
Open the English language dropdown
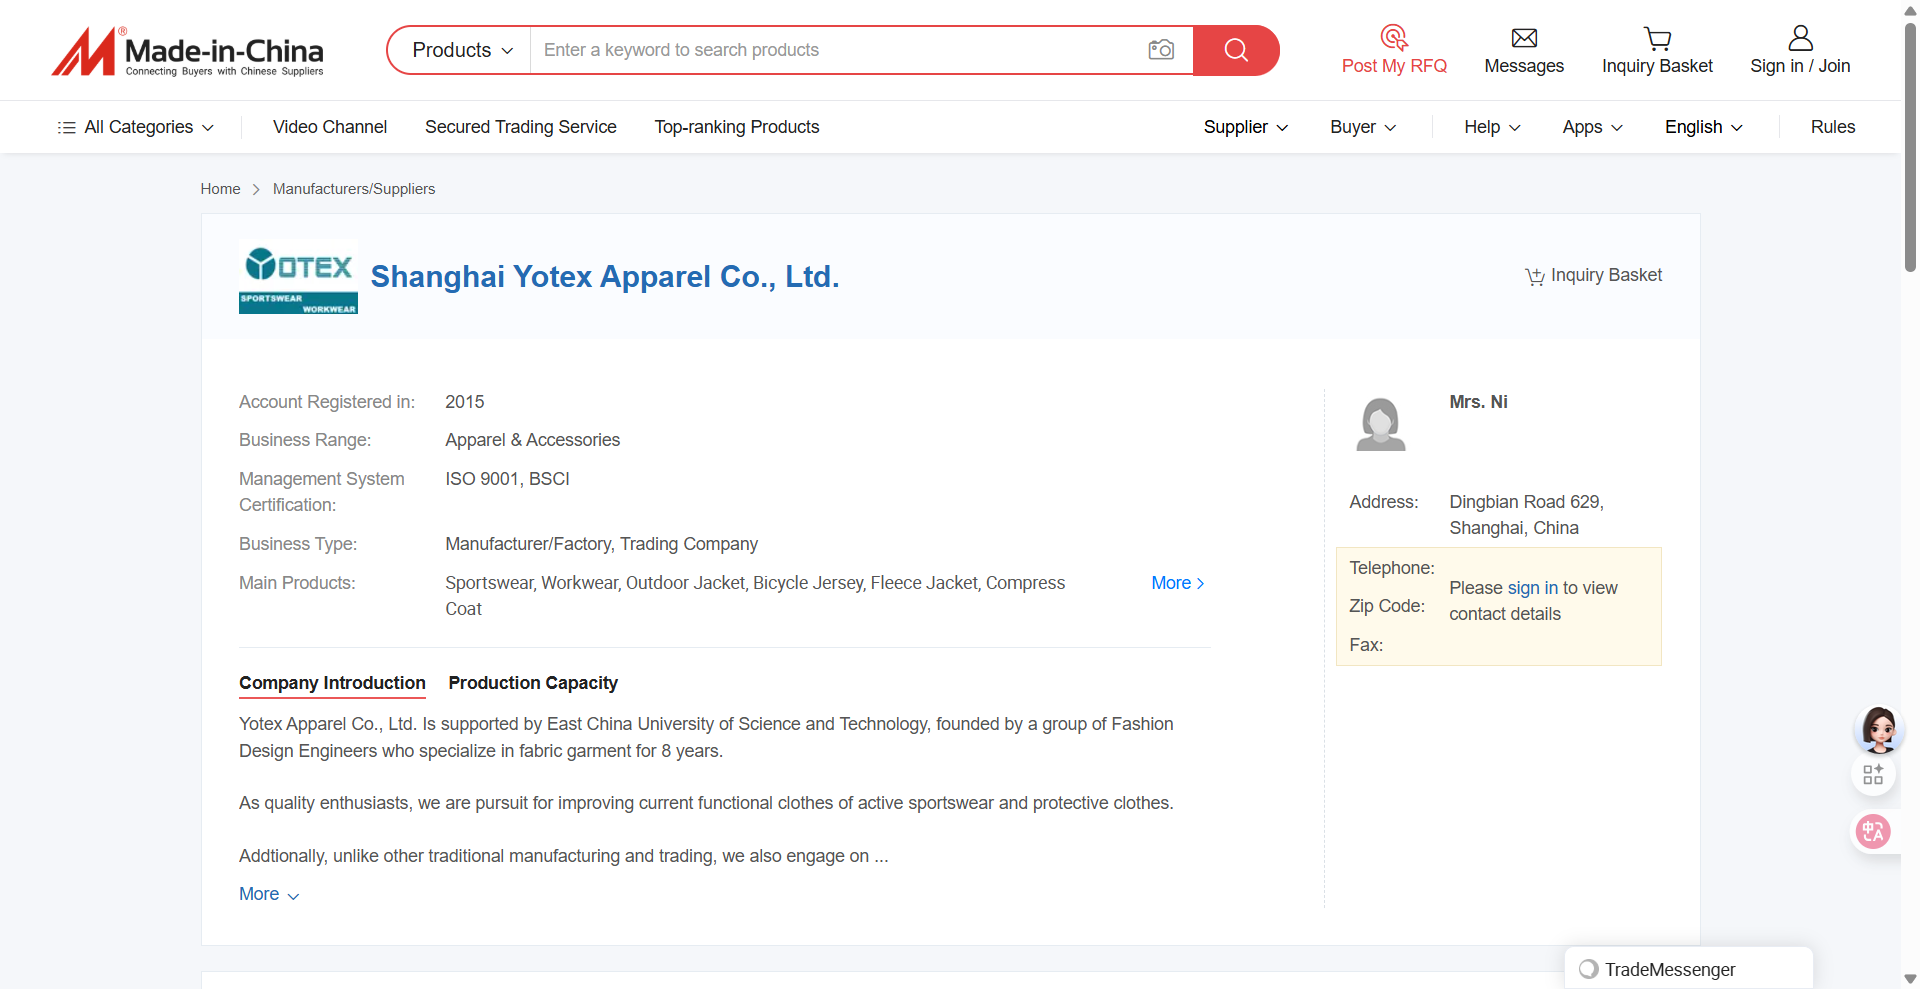click(x=1703, y=127)
